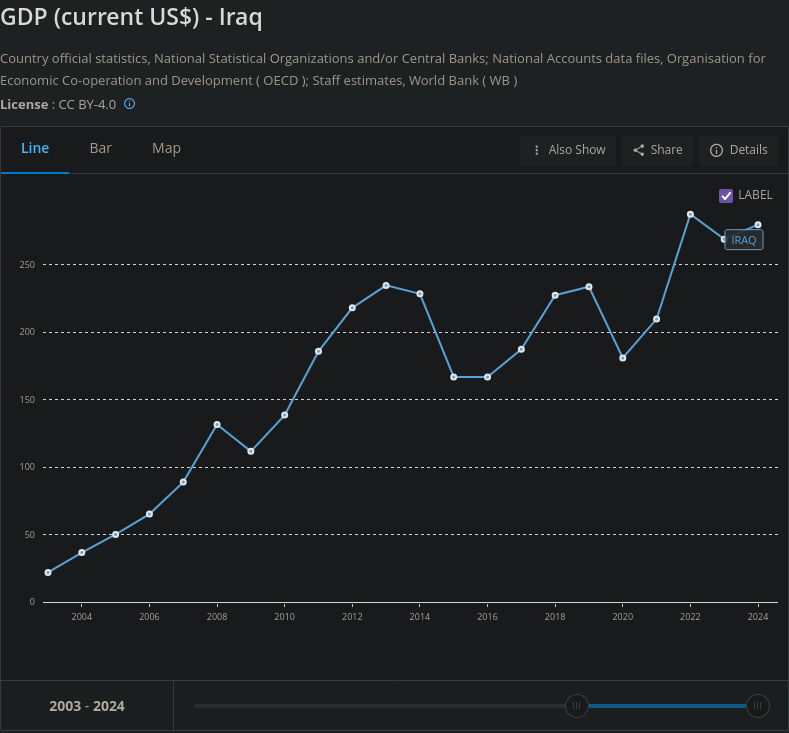Click the IRAQ series label tag
Viewport: 789px width, 733px height.
click(744, 240)
